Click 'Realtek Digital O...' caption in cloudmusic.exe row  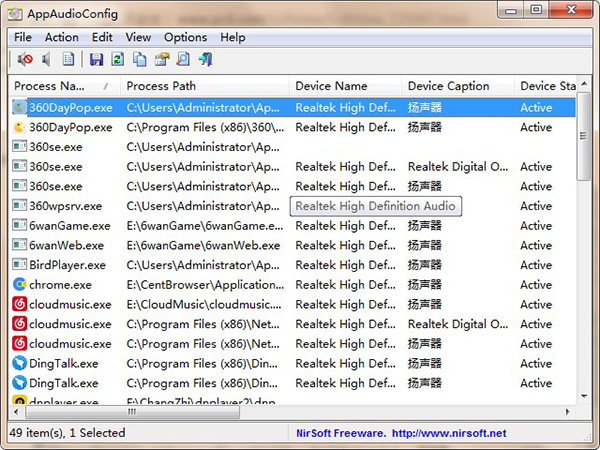pos(458,324)
